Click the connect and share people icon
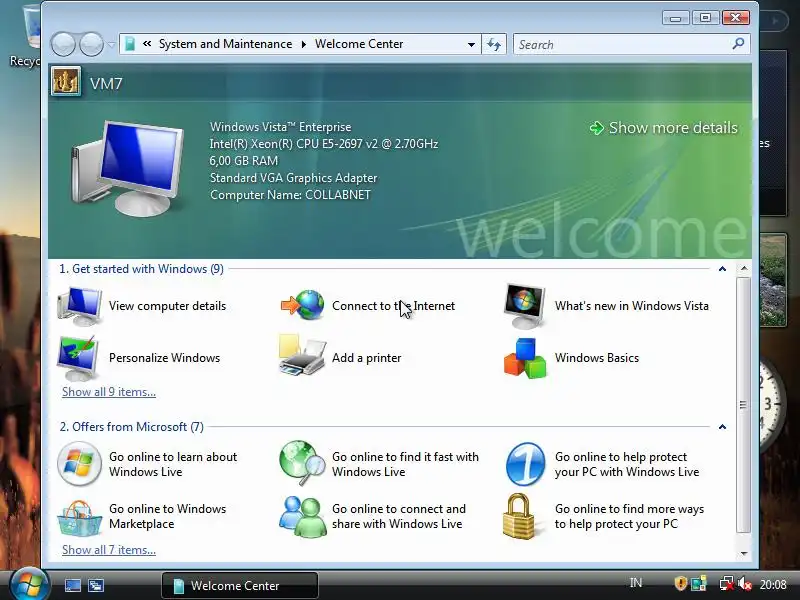The image size is (800, 600). [302, 516]
